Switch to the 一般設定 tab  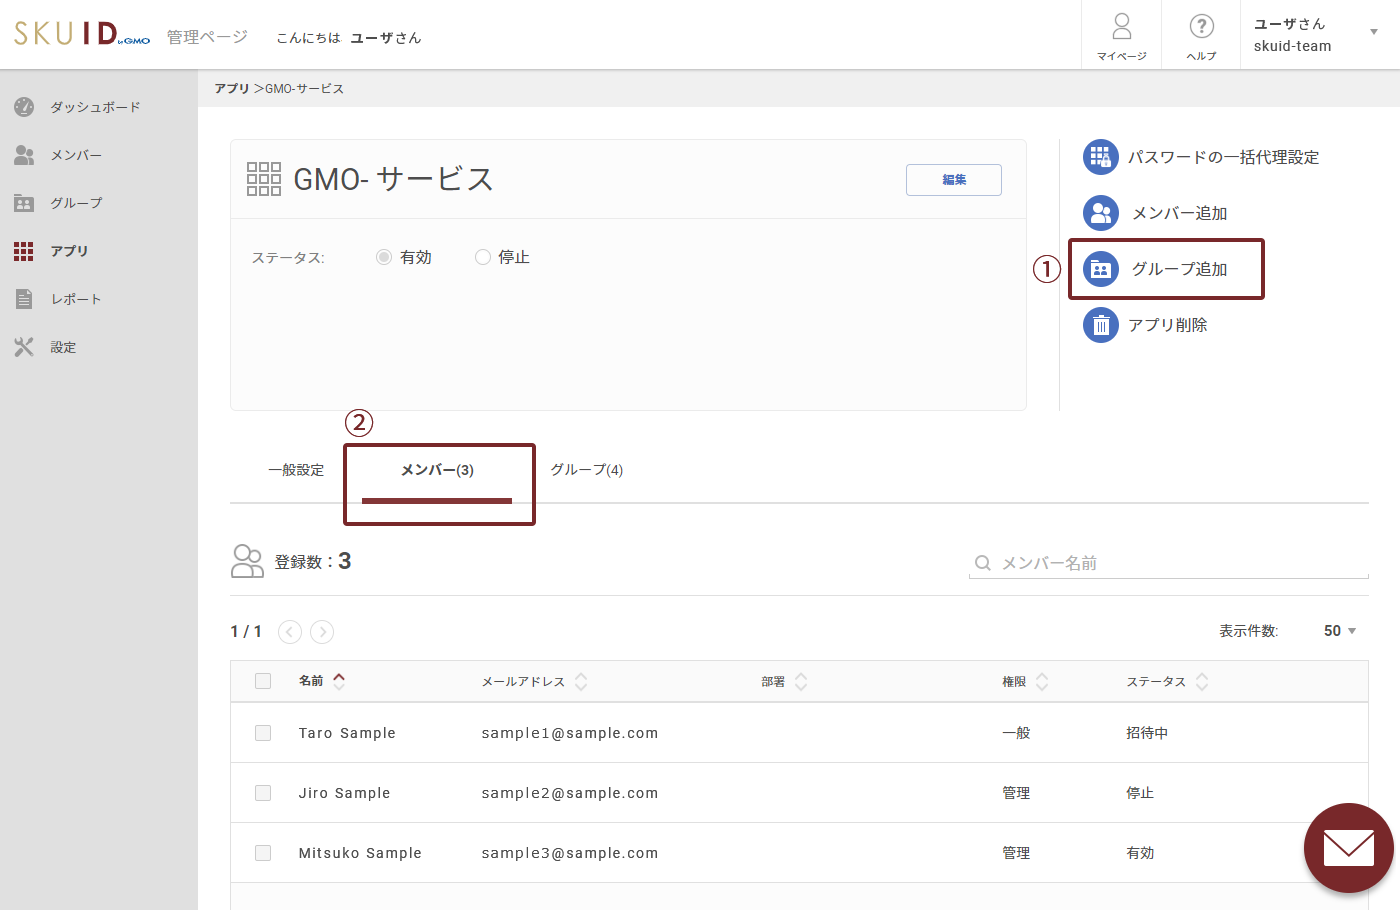(296, 470)
